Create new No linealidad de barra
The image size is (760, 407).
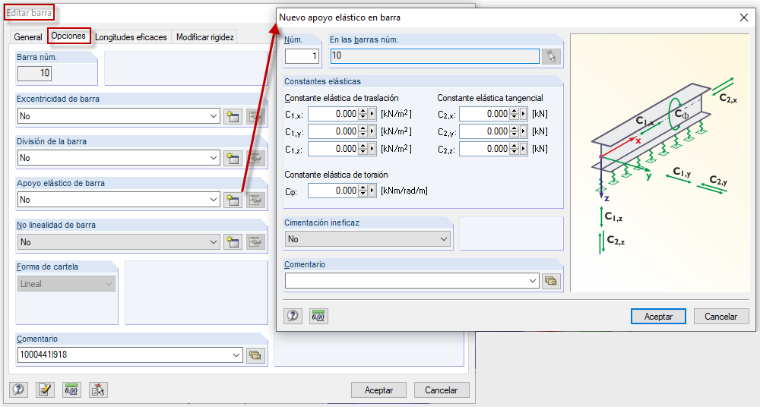click(233, 242)
